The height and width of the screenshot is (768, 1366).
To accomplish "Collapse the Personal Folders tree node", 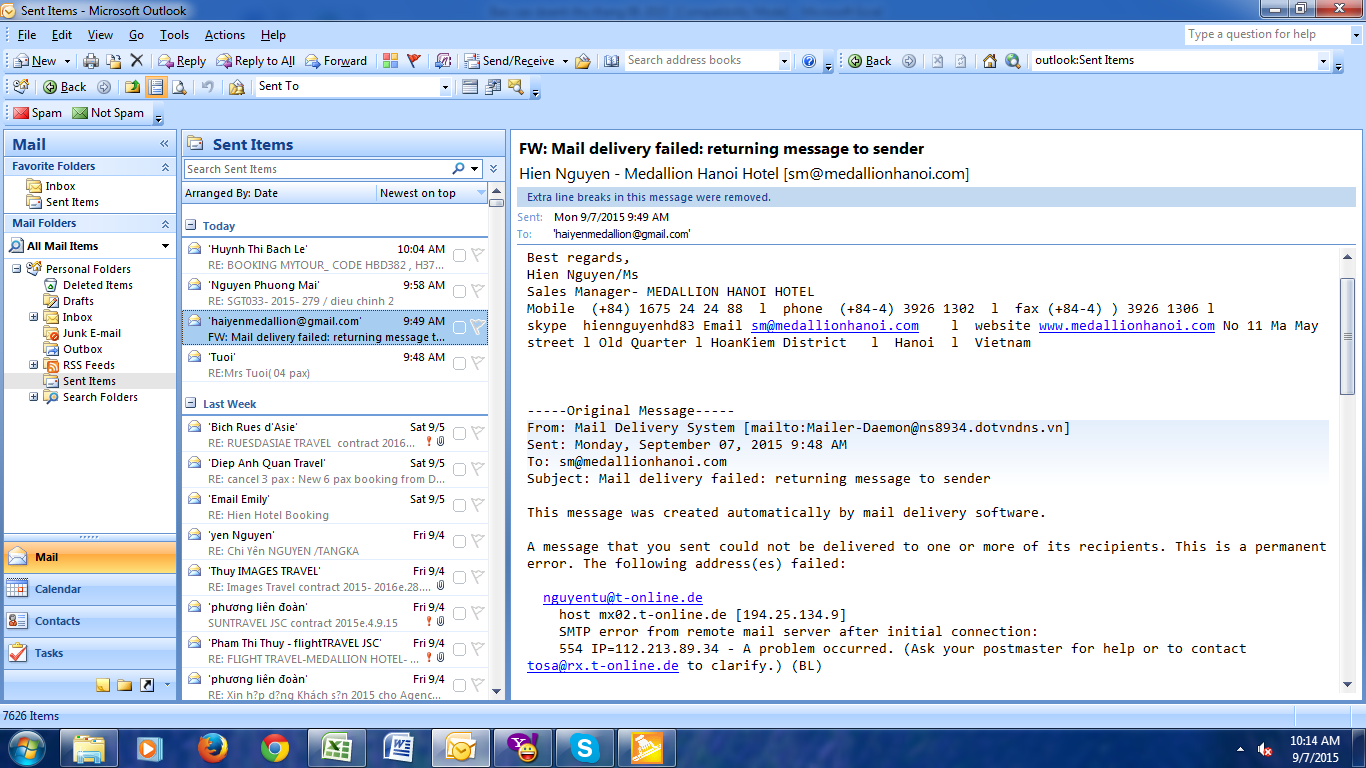I will click(x=17, y=269).
